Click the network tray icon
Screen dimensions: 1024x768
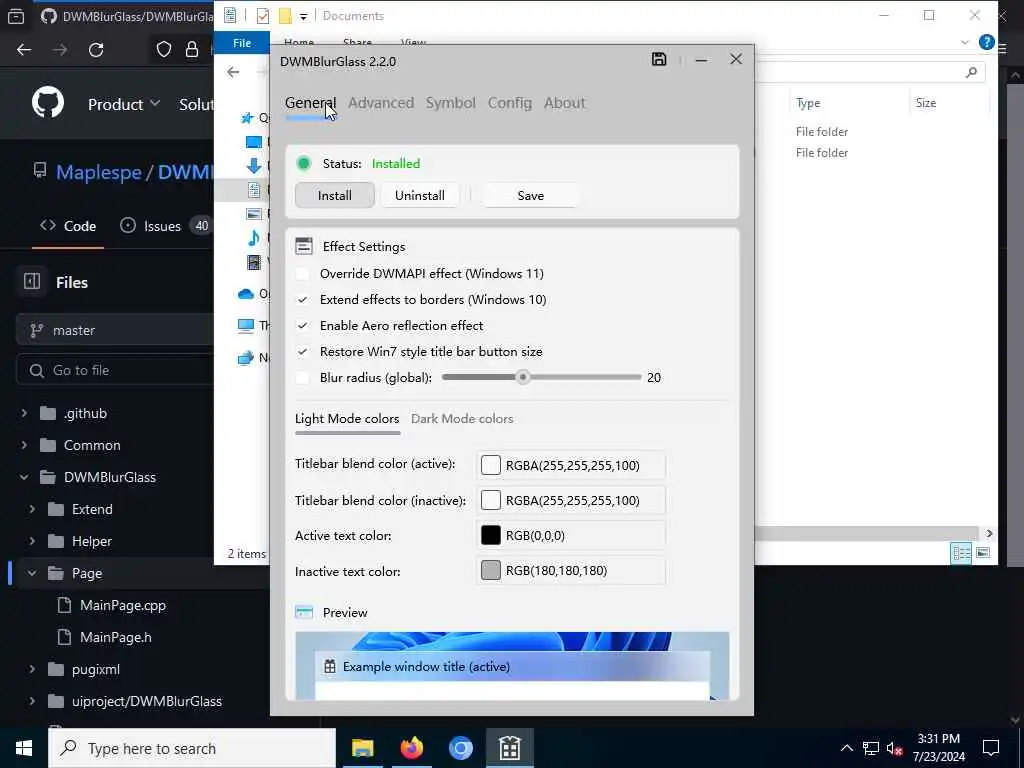(x=871, y=748)
